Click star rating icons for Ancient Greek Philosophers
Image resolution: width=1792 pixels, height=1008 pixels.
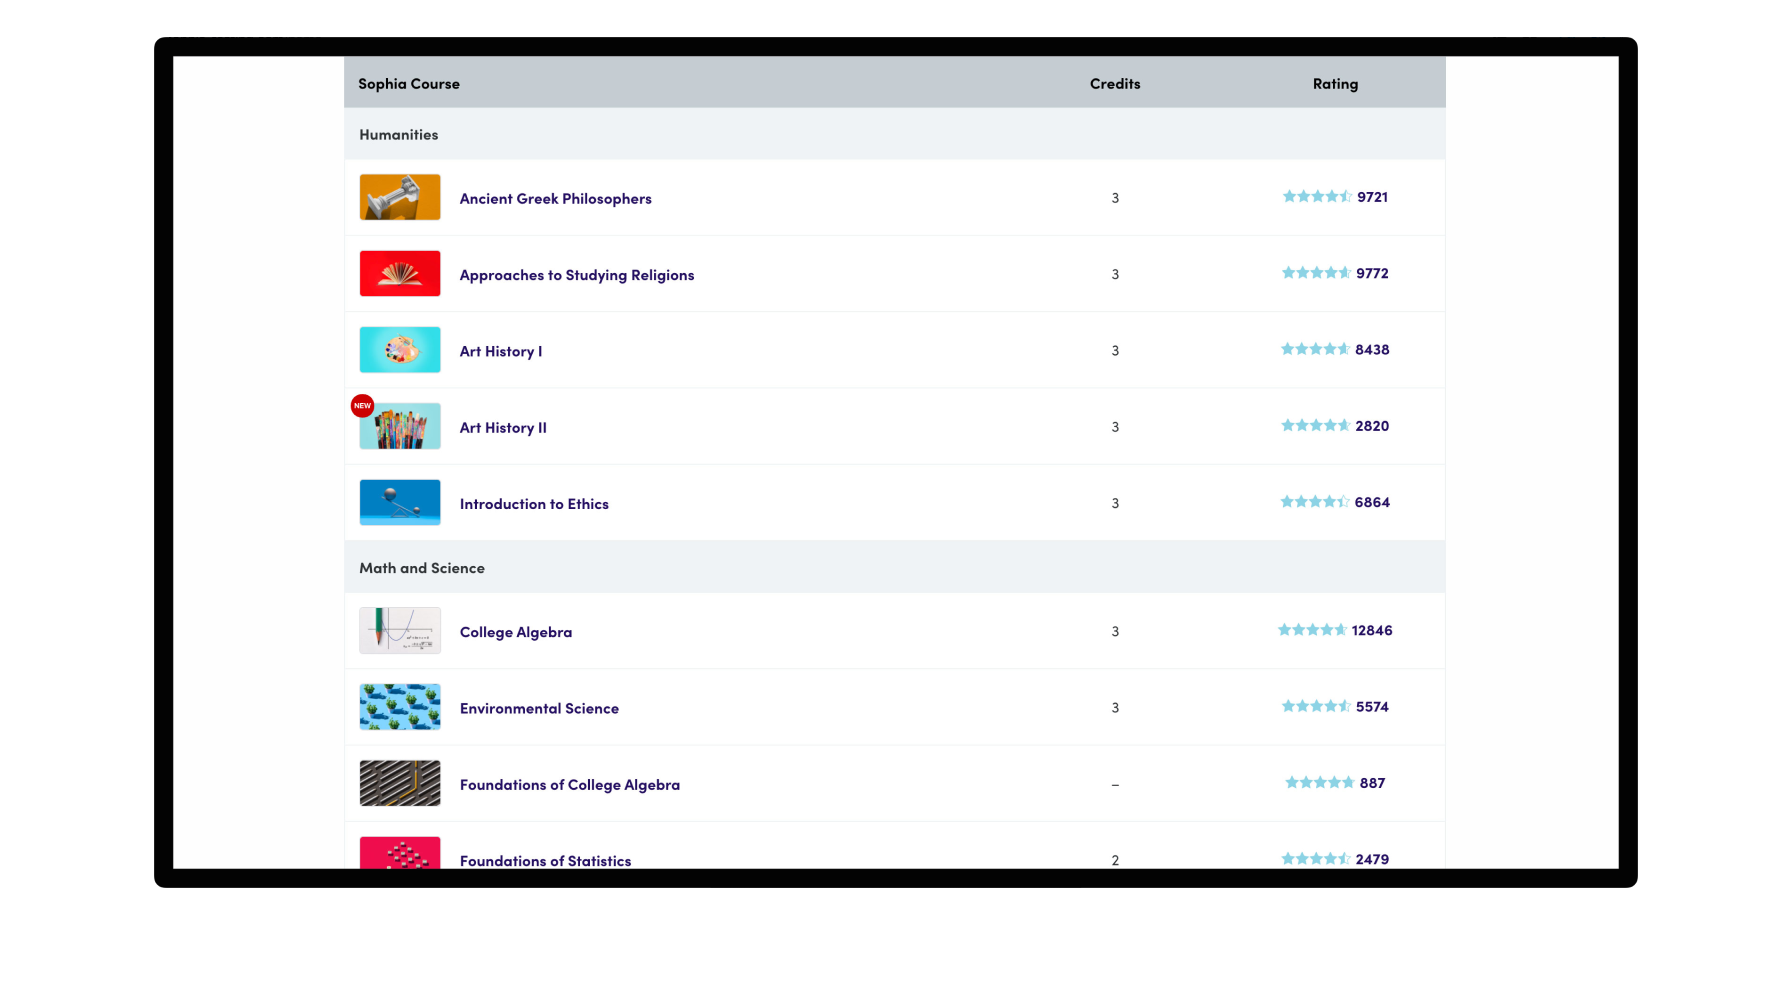tap(1317, 197)
